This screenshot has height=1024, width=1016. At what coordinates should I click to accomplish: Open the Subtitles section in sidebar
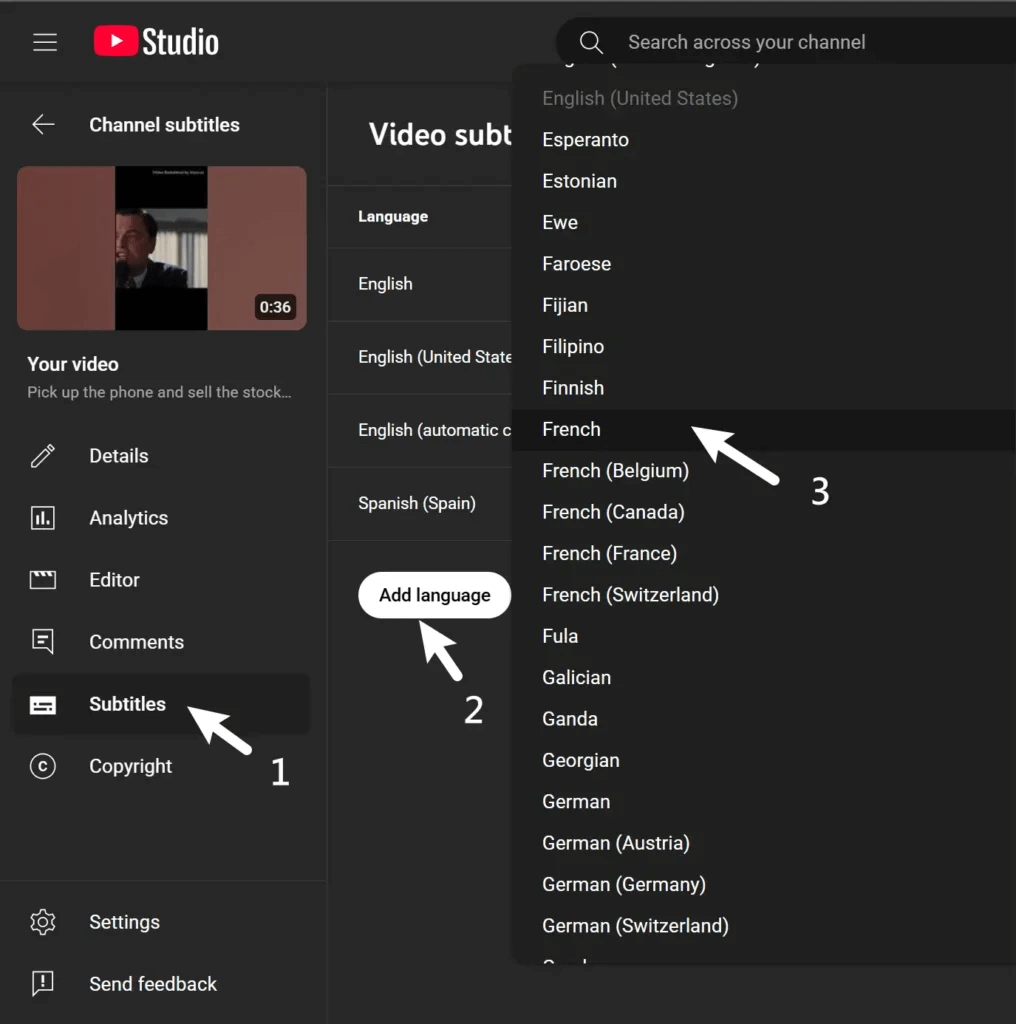tap(127, 704)
